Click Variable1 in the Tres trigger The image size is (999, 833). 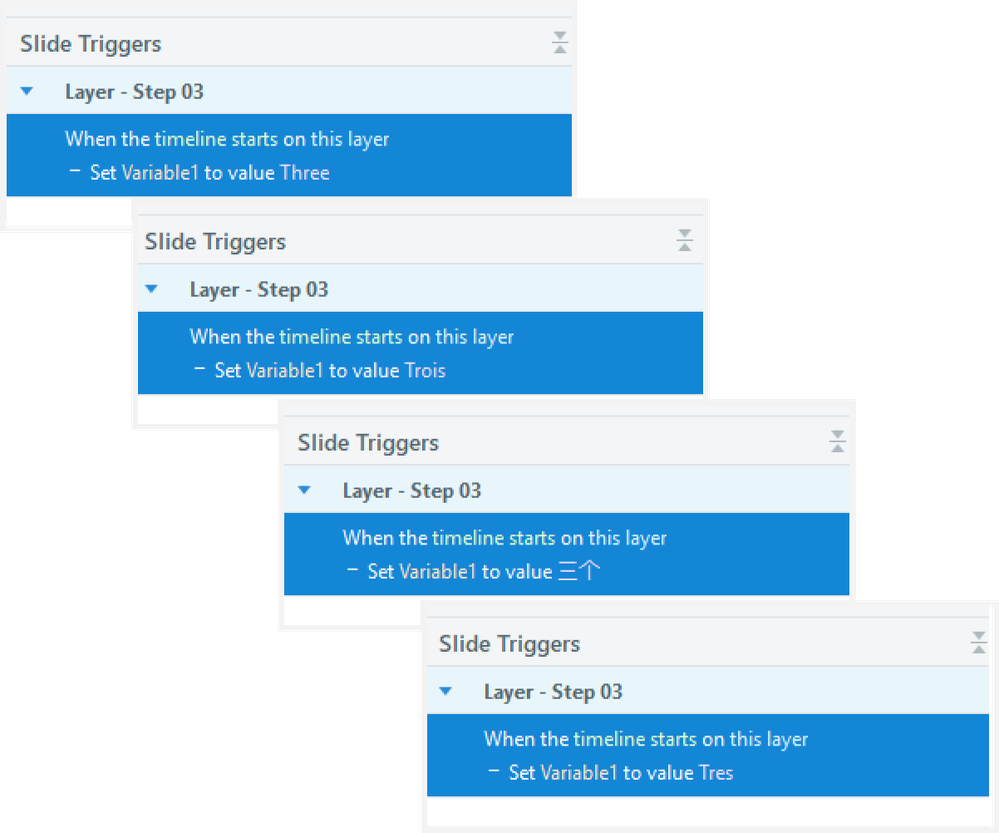(x=579, y=772)
